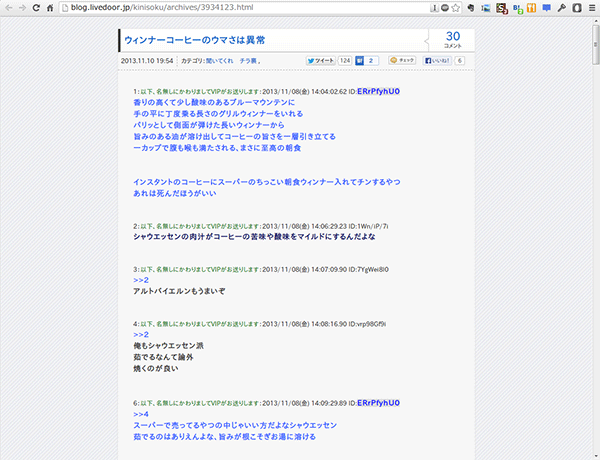Click the share count 2
600x460 pixels.
coord(371,60)
